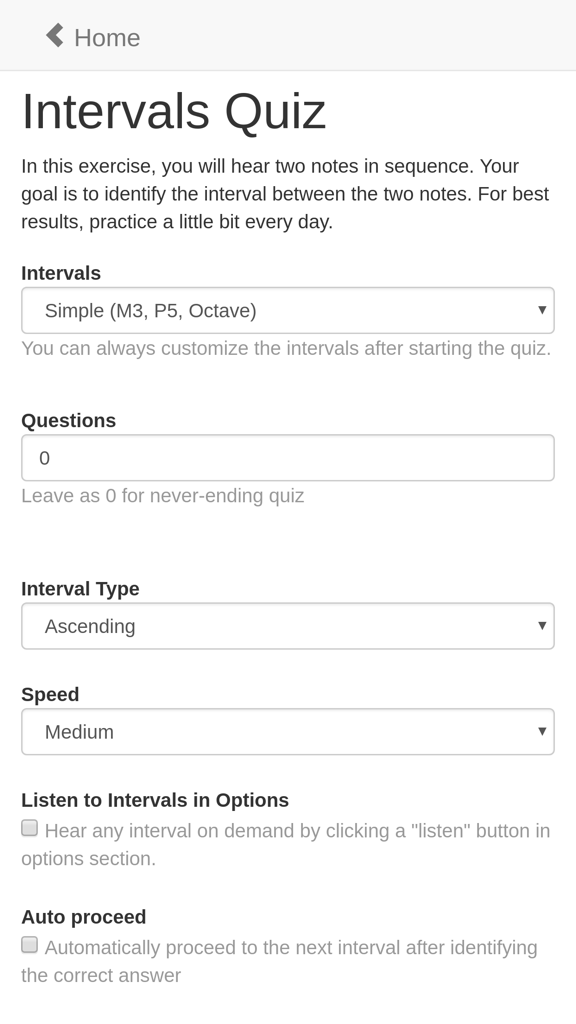576x1024 pixels.
Task: Toggle Auto proceed to the next interval
Action: 29,944
